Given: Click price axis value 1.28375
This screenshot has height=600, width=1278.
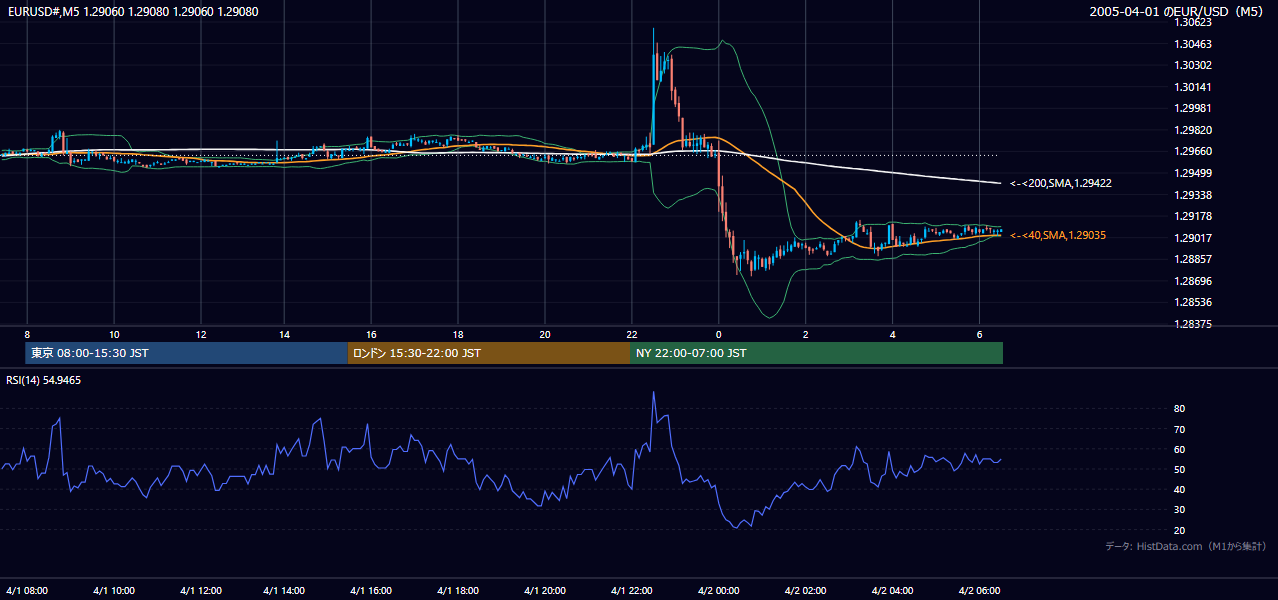Looking at the screenshot, I should [1194, 324].
